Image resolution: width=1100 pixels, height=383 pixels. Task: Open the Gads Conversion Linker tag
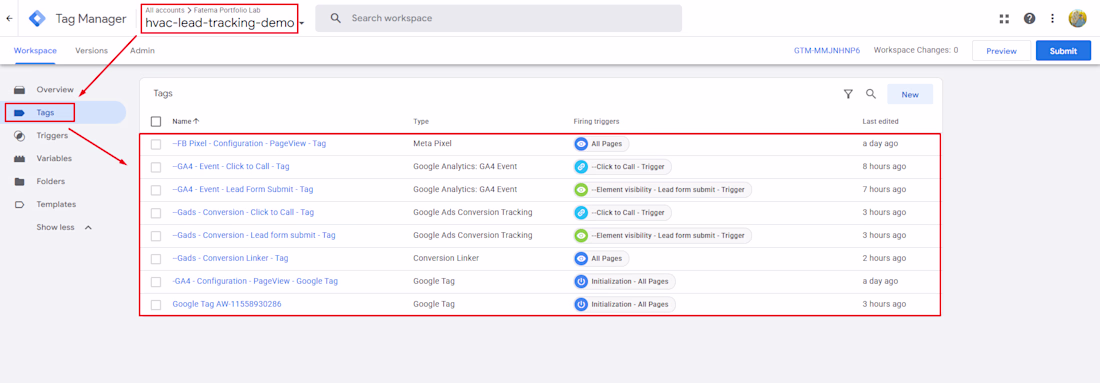[230, 258]
